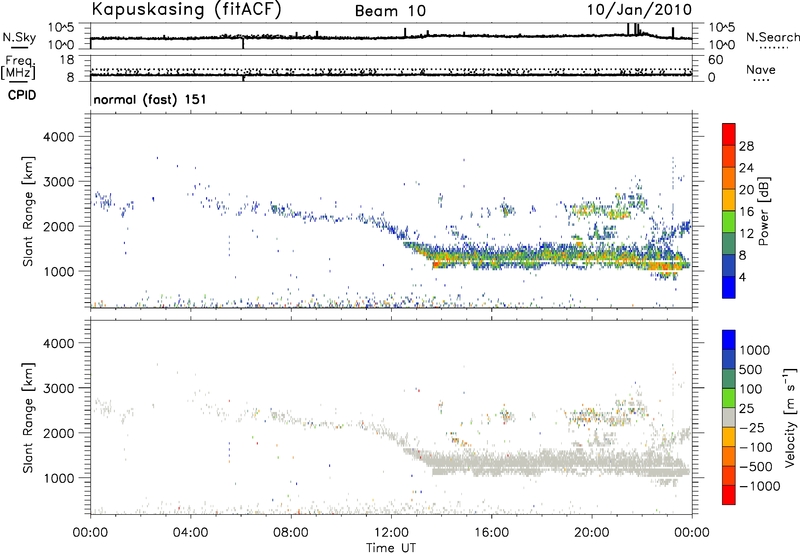Image resolution: width=800 pixels, height=554 pixels.
Task: Click the red bottom segment of Velocity color bar
Action: [729, 495]
